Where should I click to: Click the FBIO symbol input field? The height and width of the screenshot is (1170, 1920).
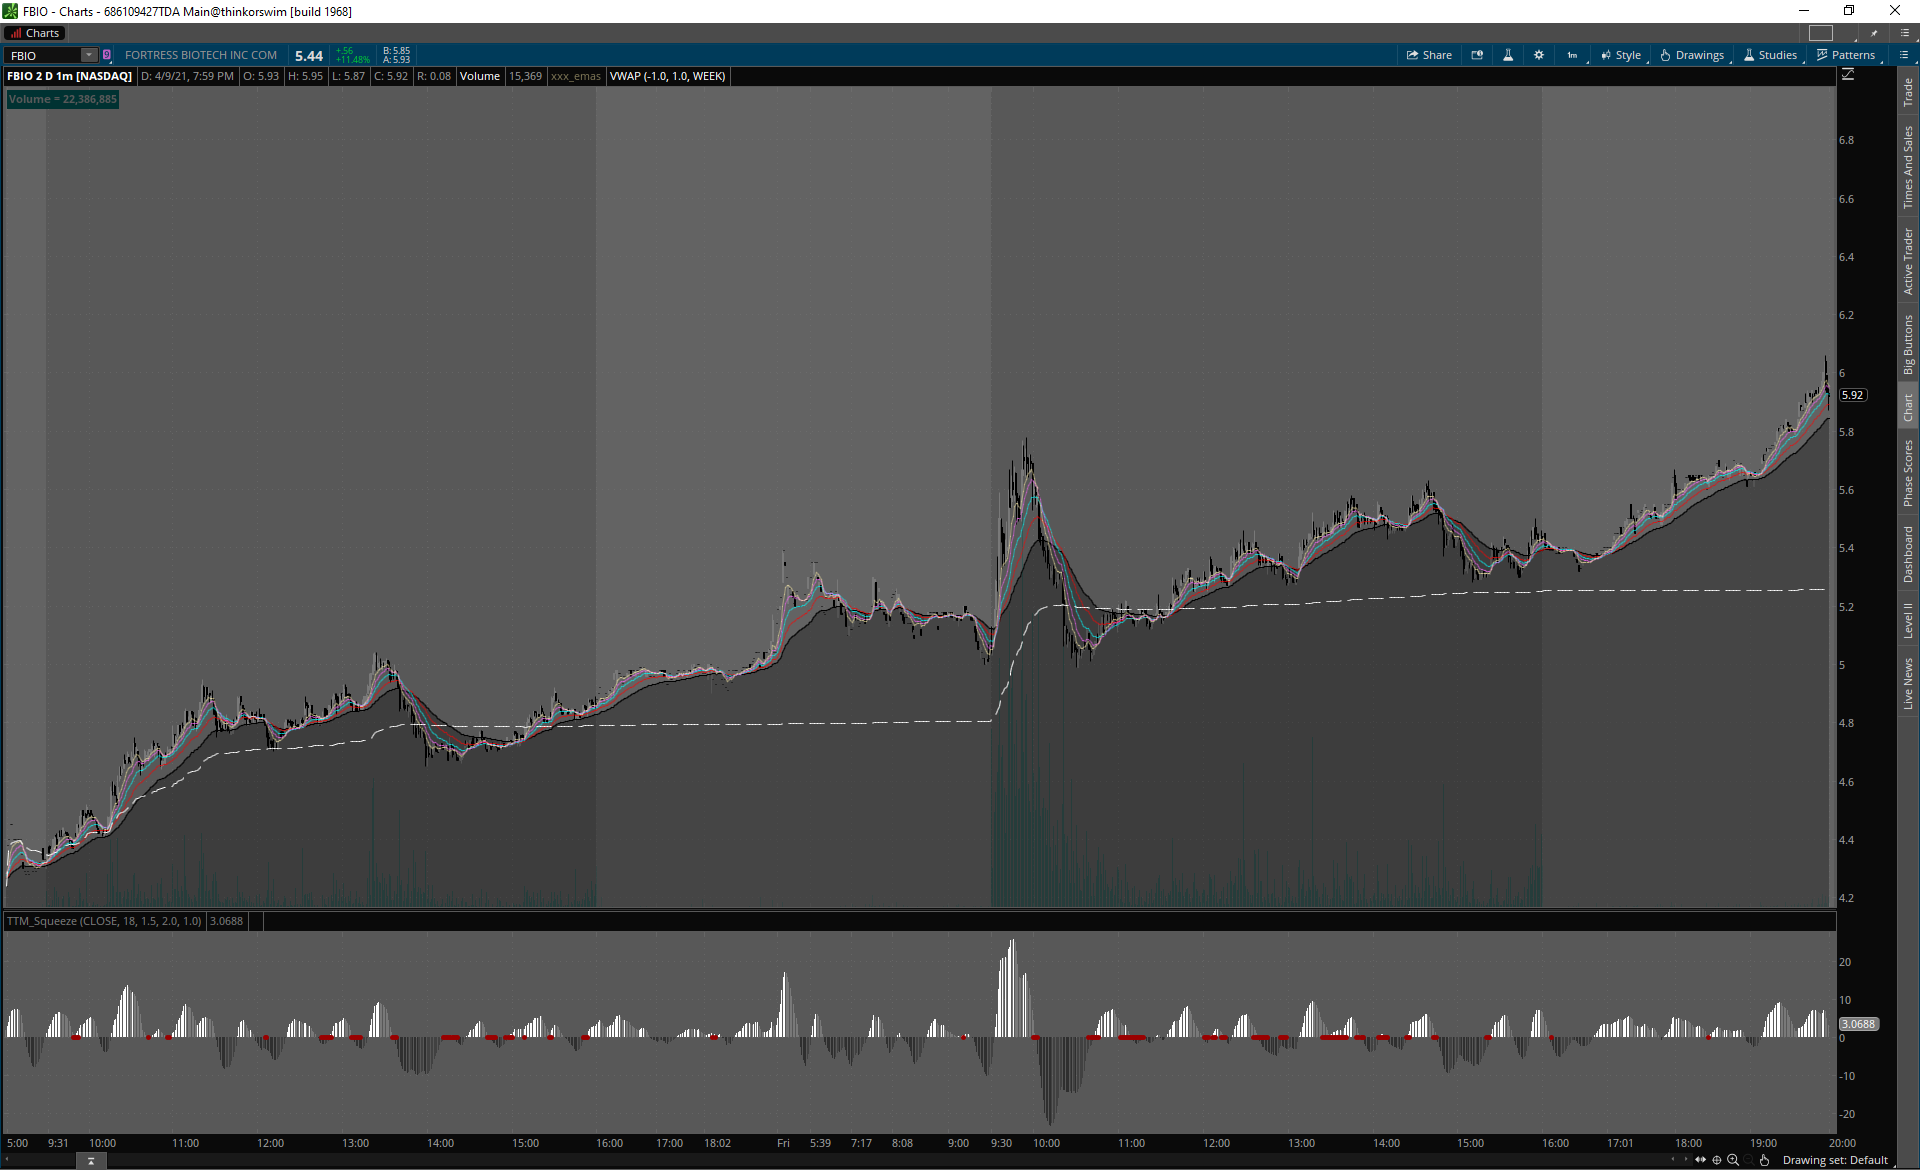pyautogui.click(x=42, y=55)
